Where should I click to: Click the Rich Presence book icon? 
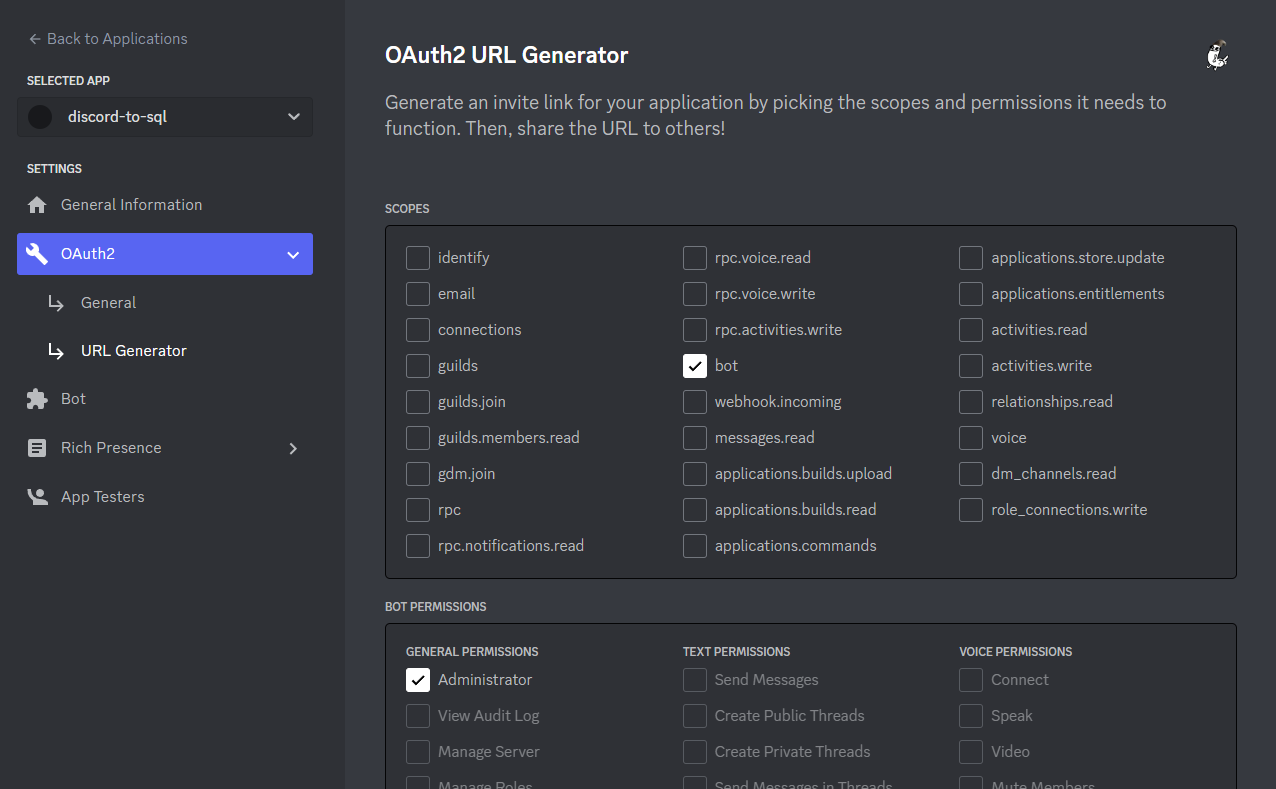click(x=36, y=447)
